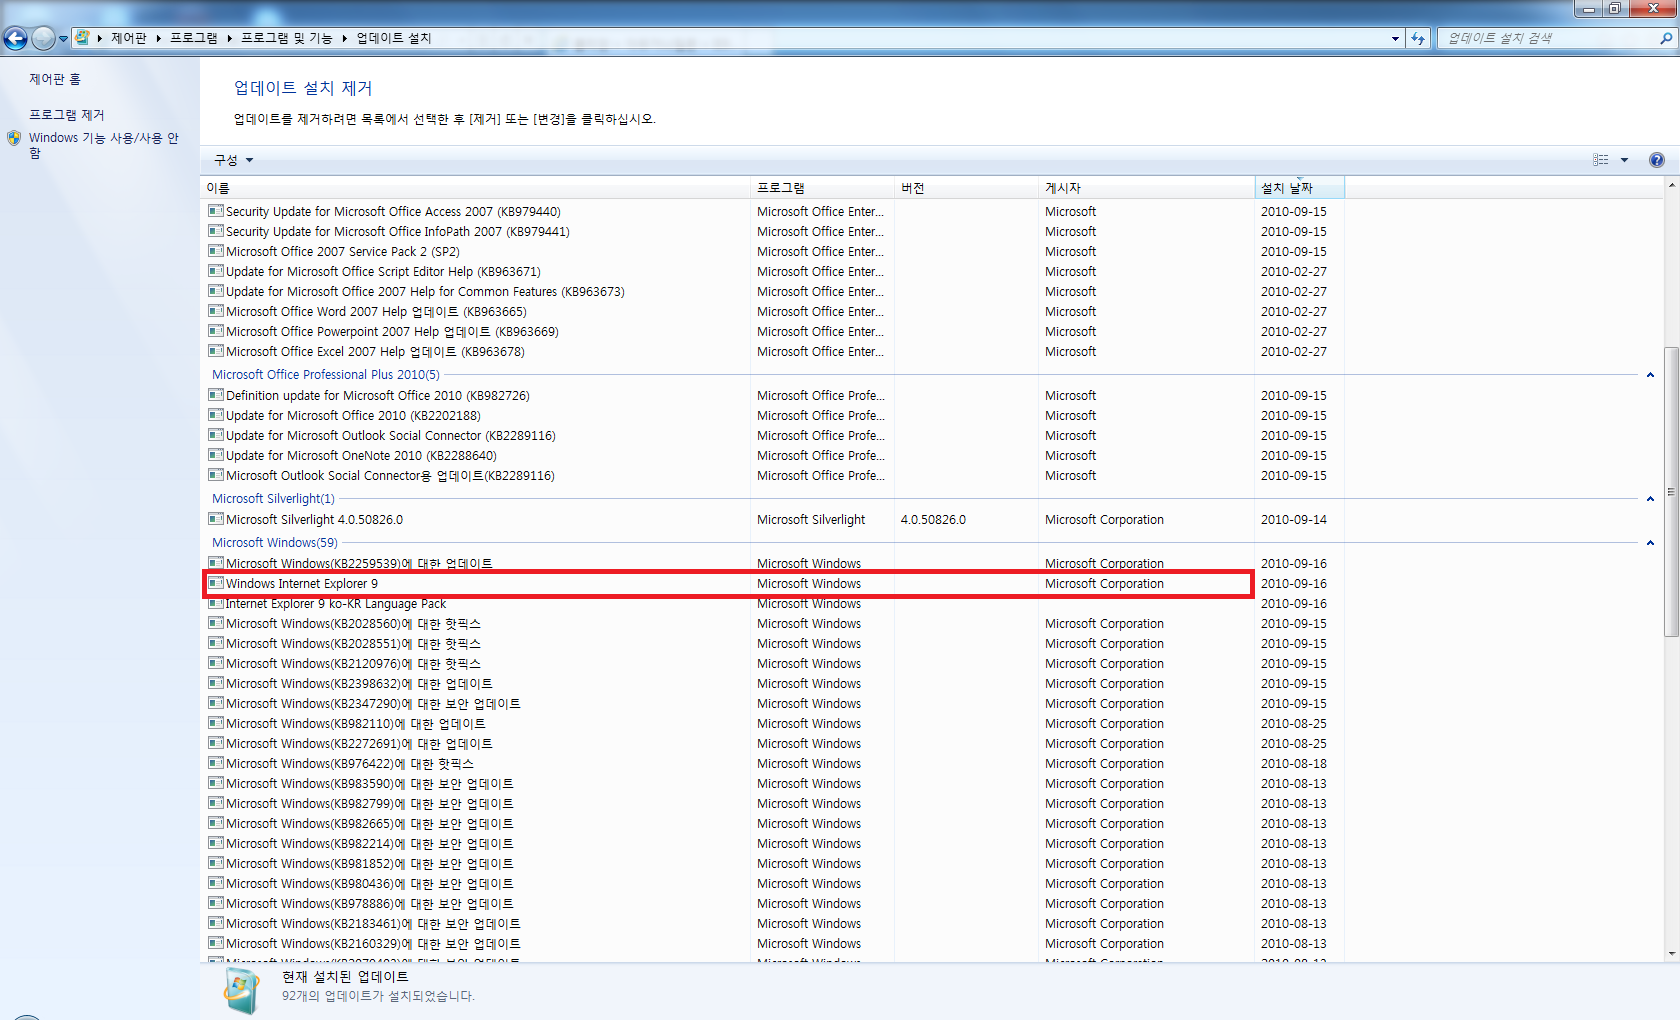This screenshot has width=1680, height=1020.
Task: Click icon of Definition update KB982726
Action: (215, 395)
